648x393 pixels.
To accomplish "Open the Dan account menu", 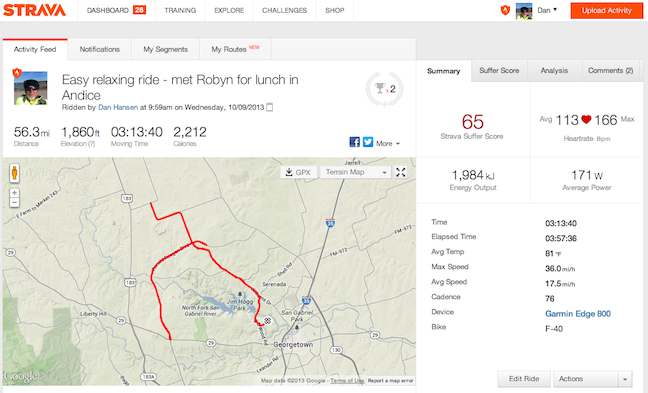I will (547, 10).
